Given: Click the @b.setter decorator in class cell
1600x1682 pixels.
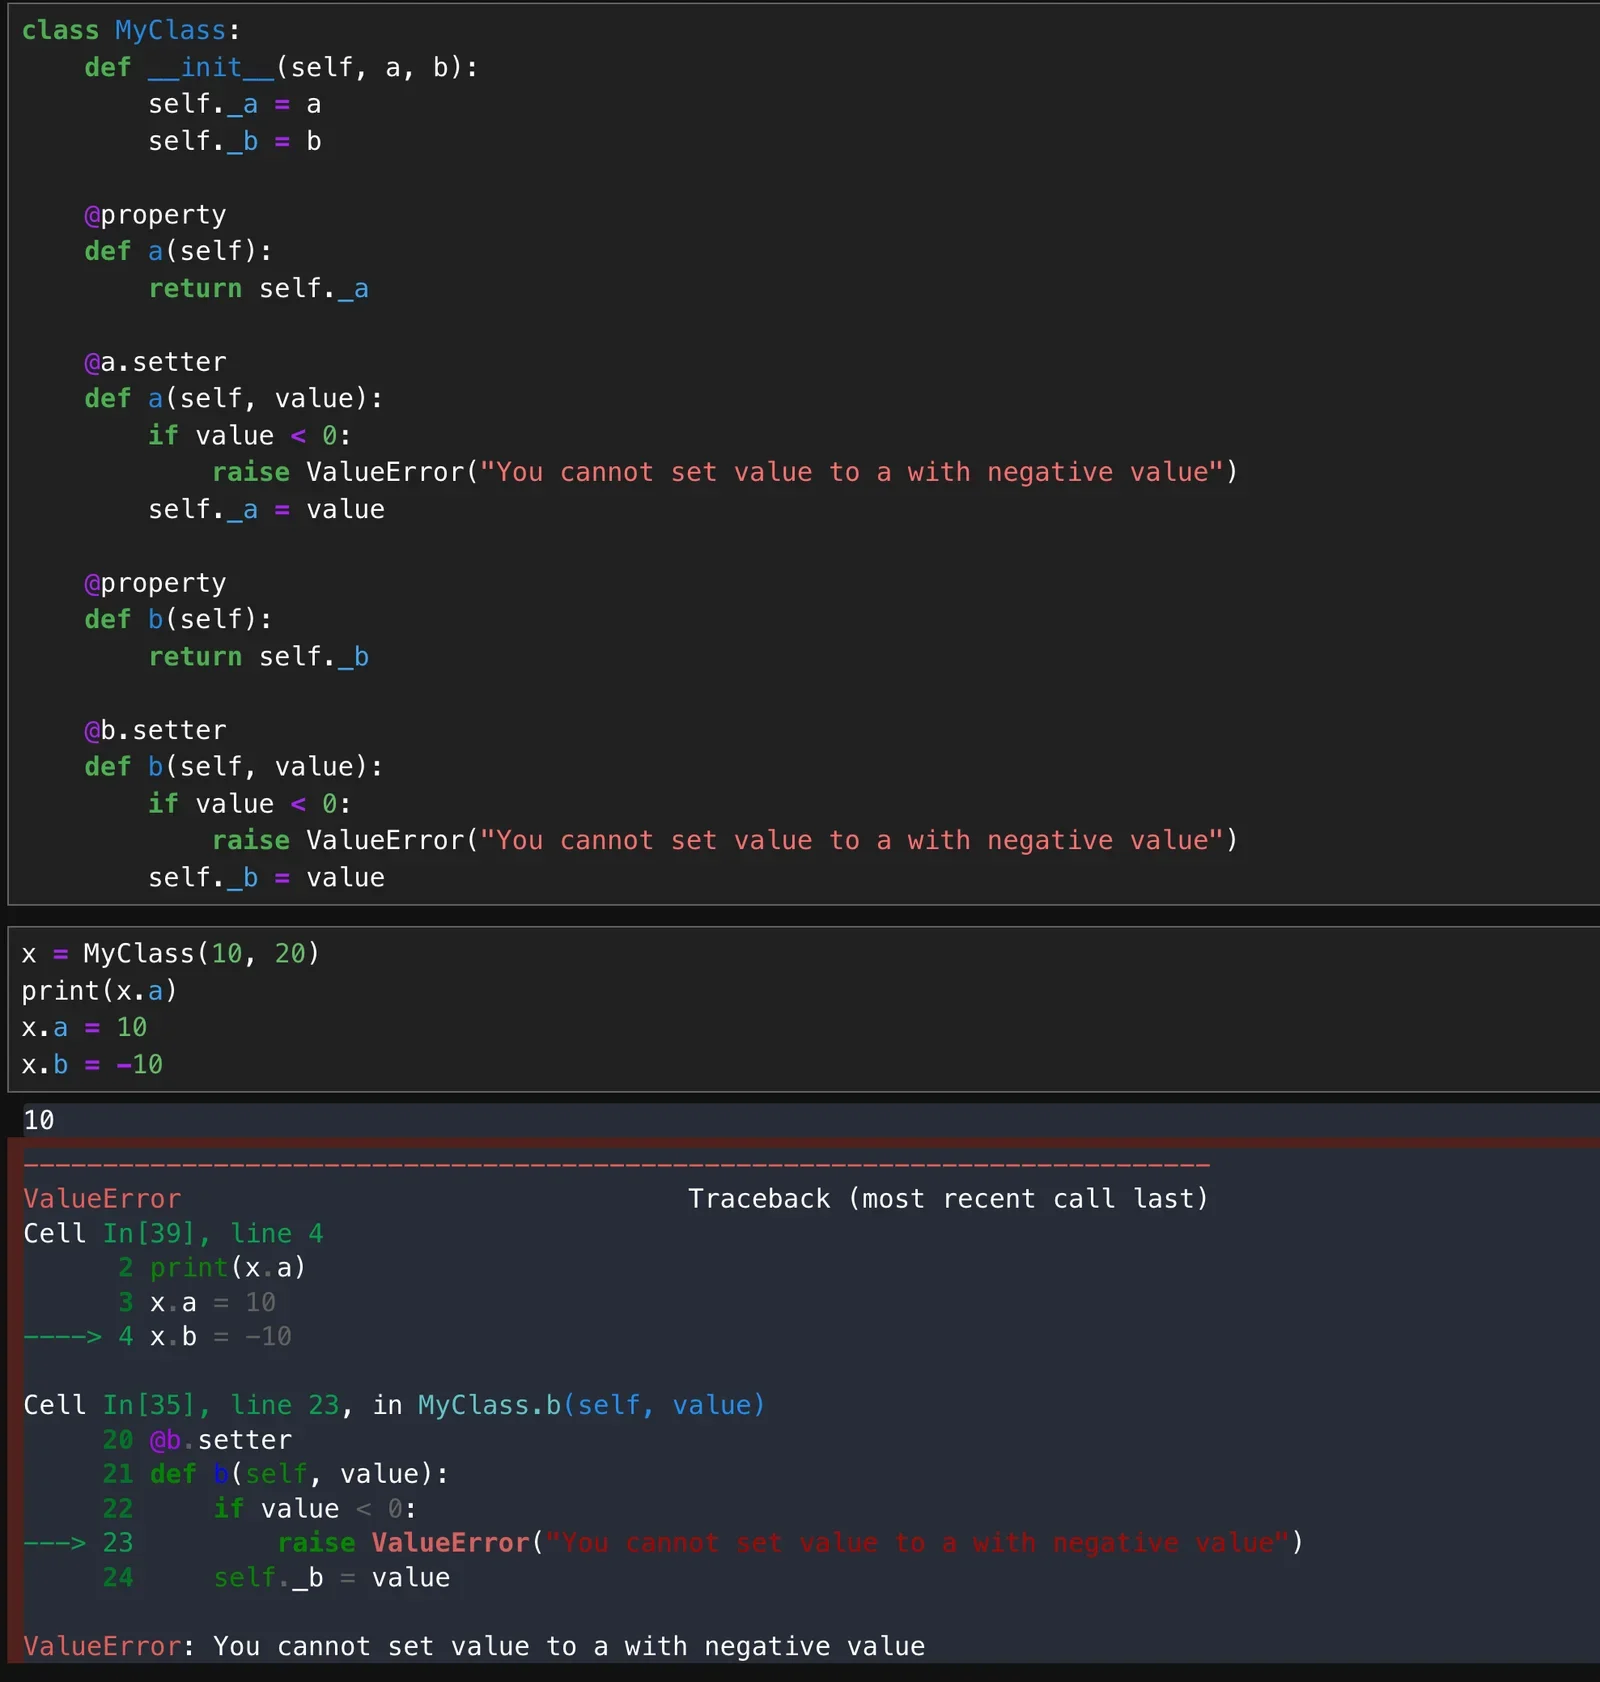Looking at the screenshot, I should [155, 729].
